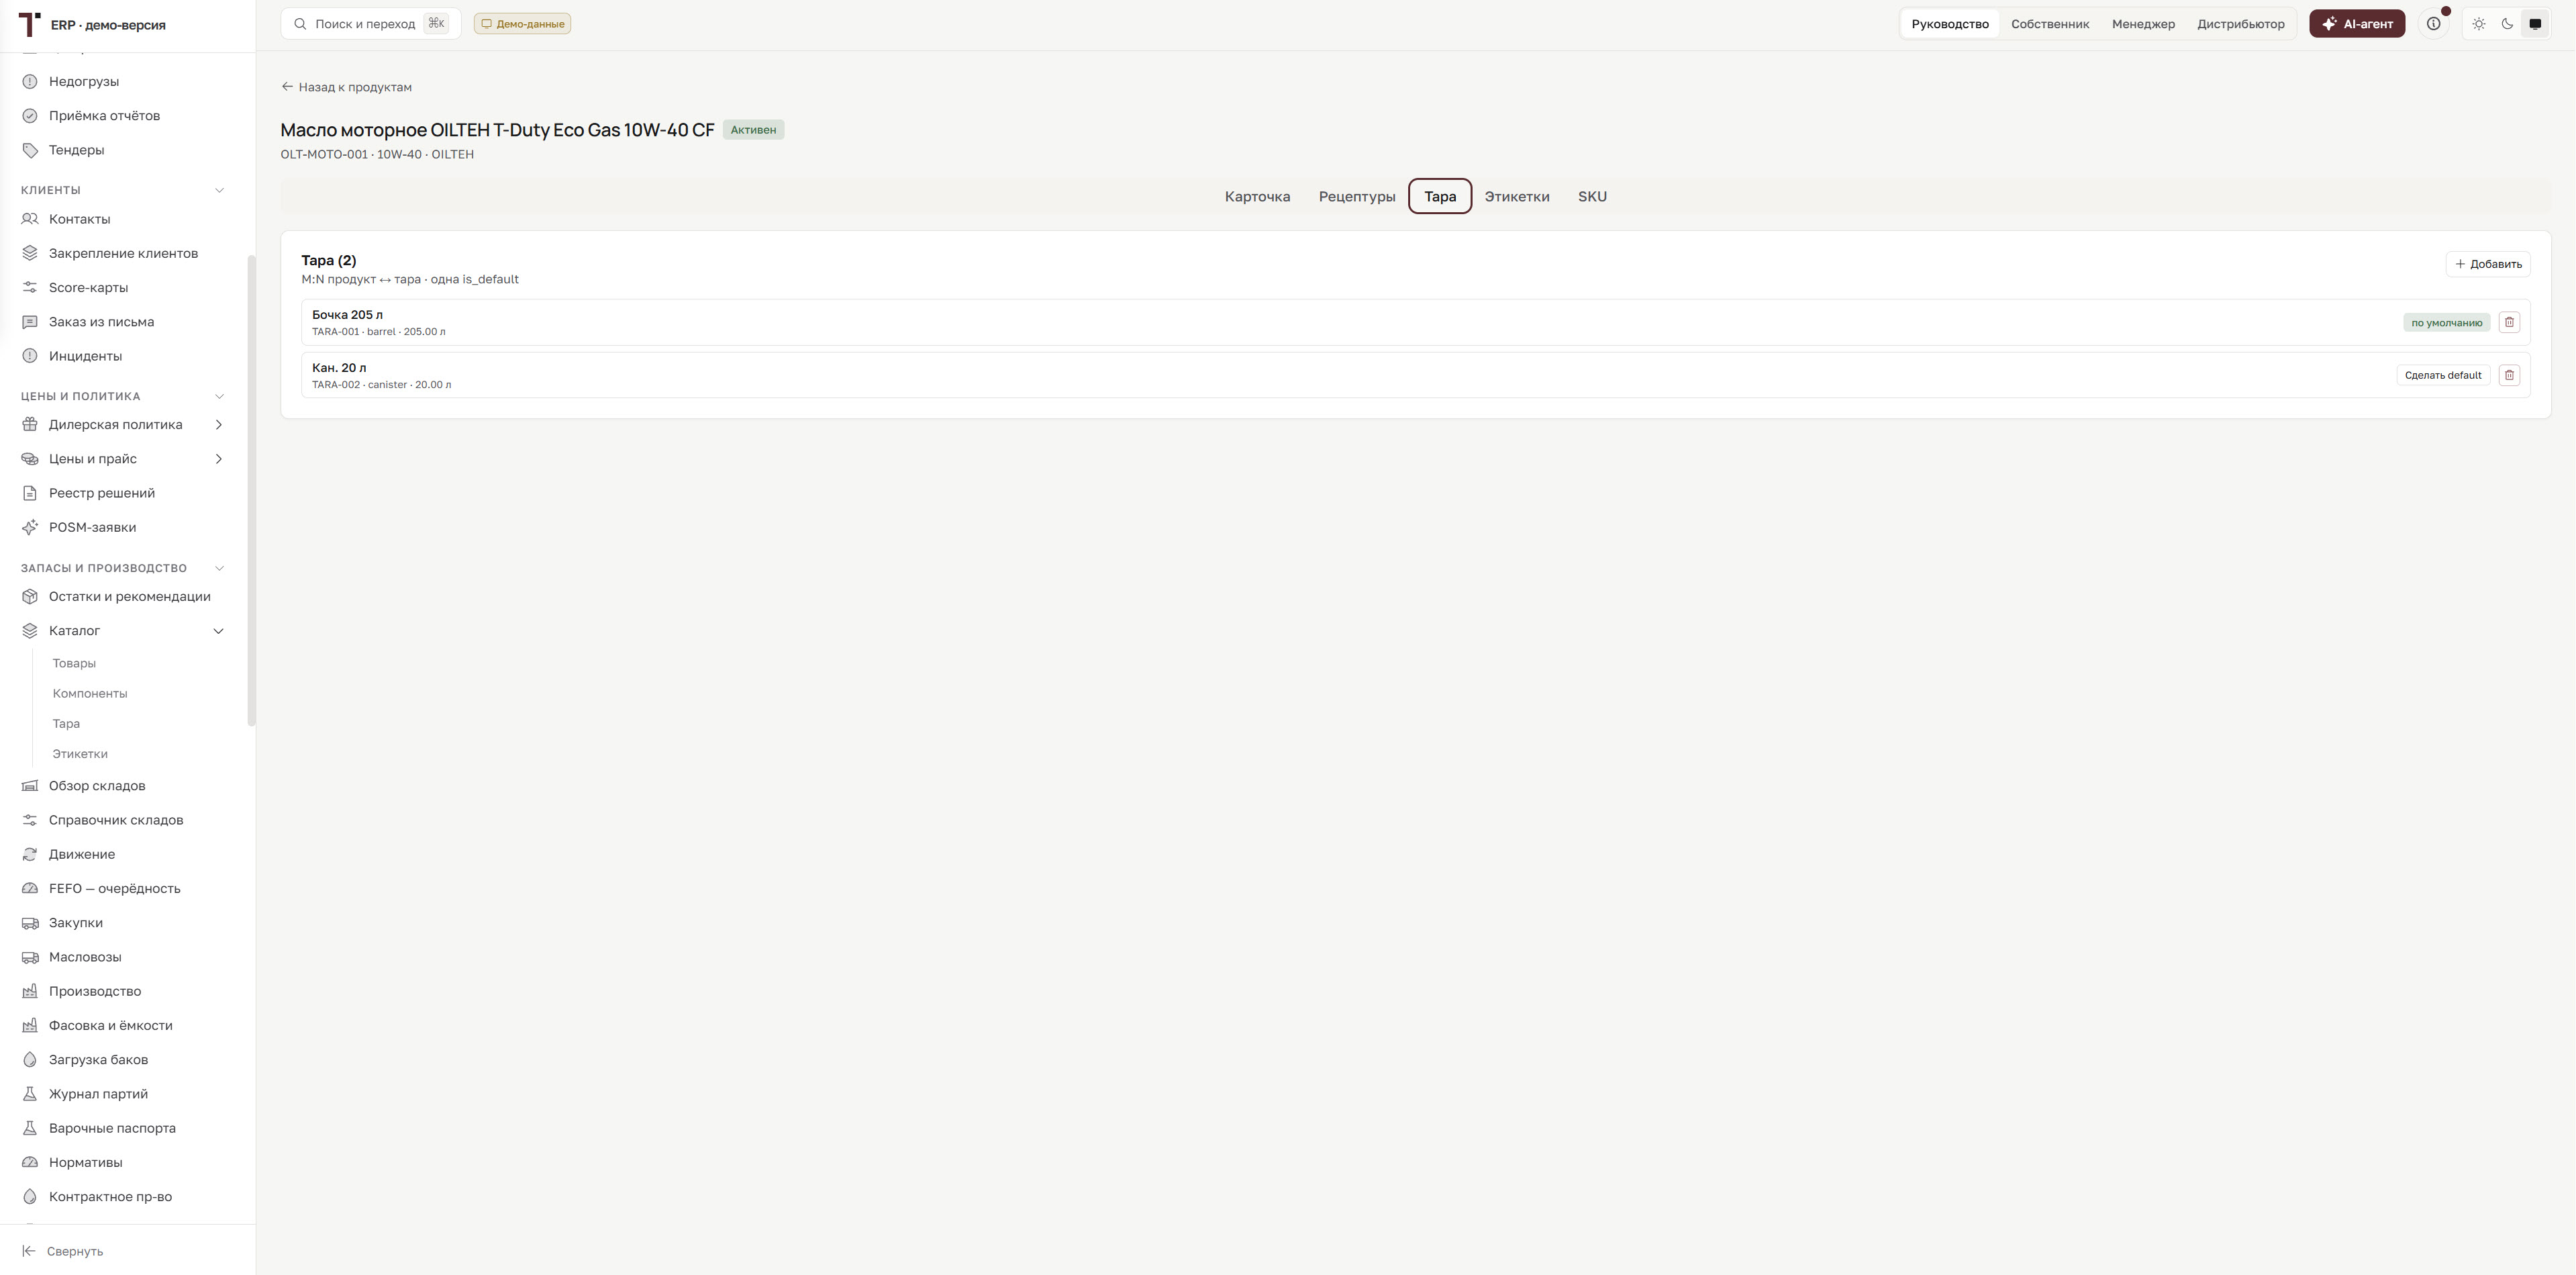Open Компоненты under Каталог
Screen dimensions: 2576x1275
pos(90,693)
